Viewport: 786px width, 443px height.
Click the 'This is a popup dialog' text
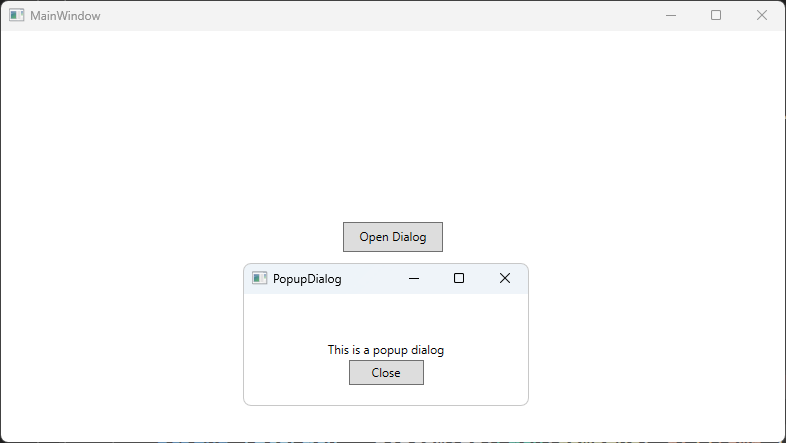coord(386,350)
